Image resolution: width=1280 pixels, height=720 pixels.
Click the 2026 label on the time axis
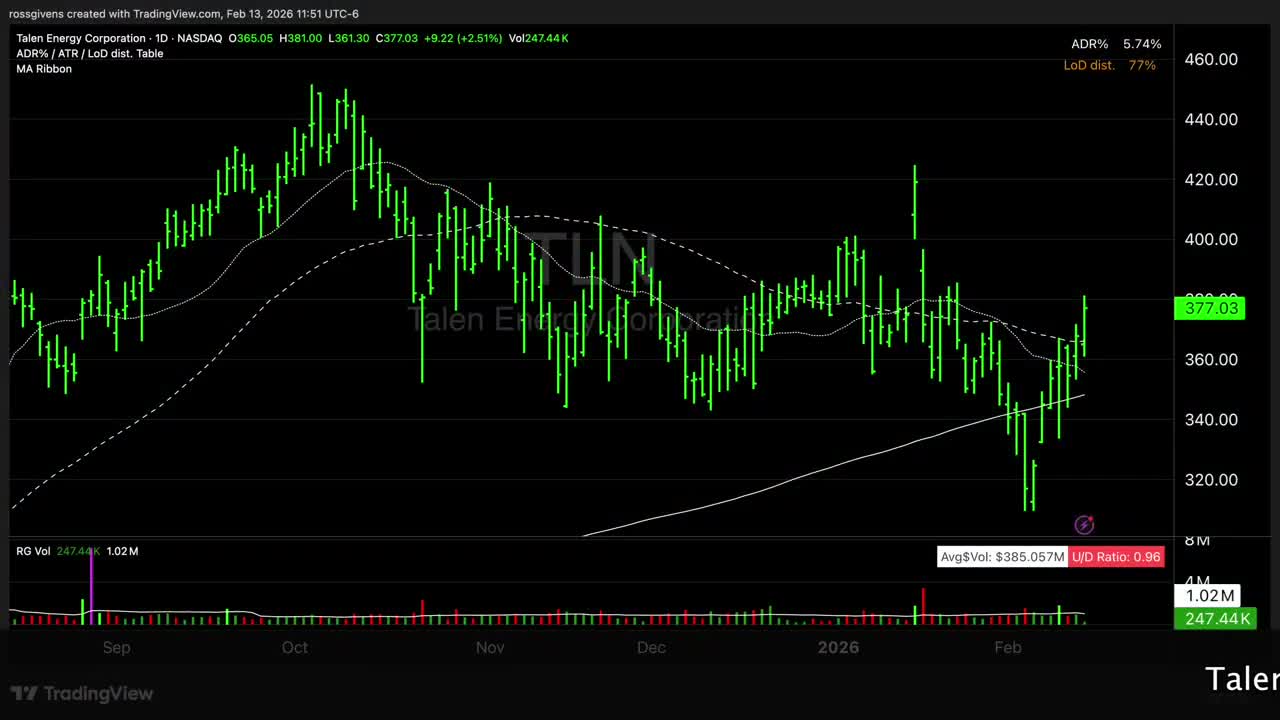[x=838, y=647]
